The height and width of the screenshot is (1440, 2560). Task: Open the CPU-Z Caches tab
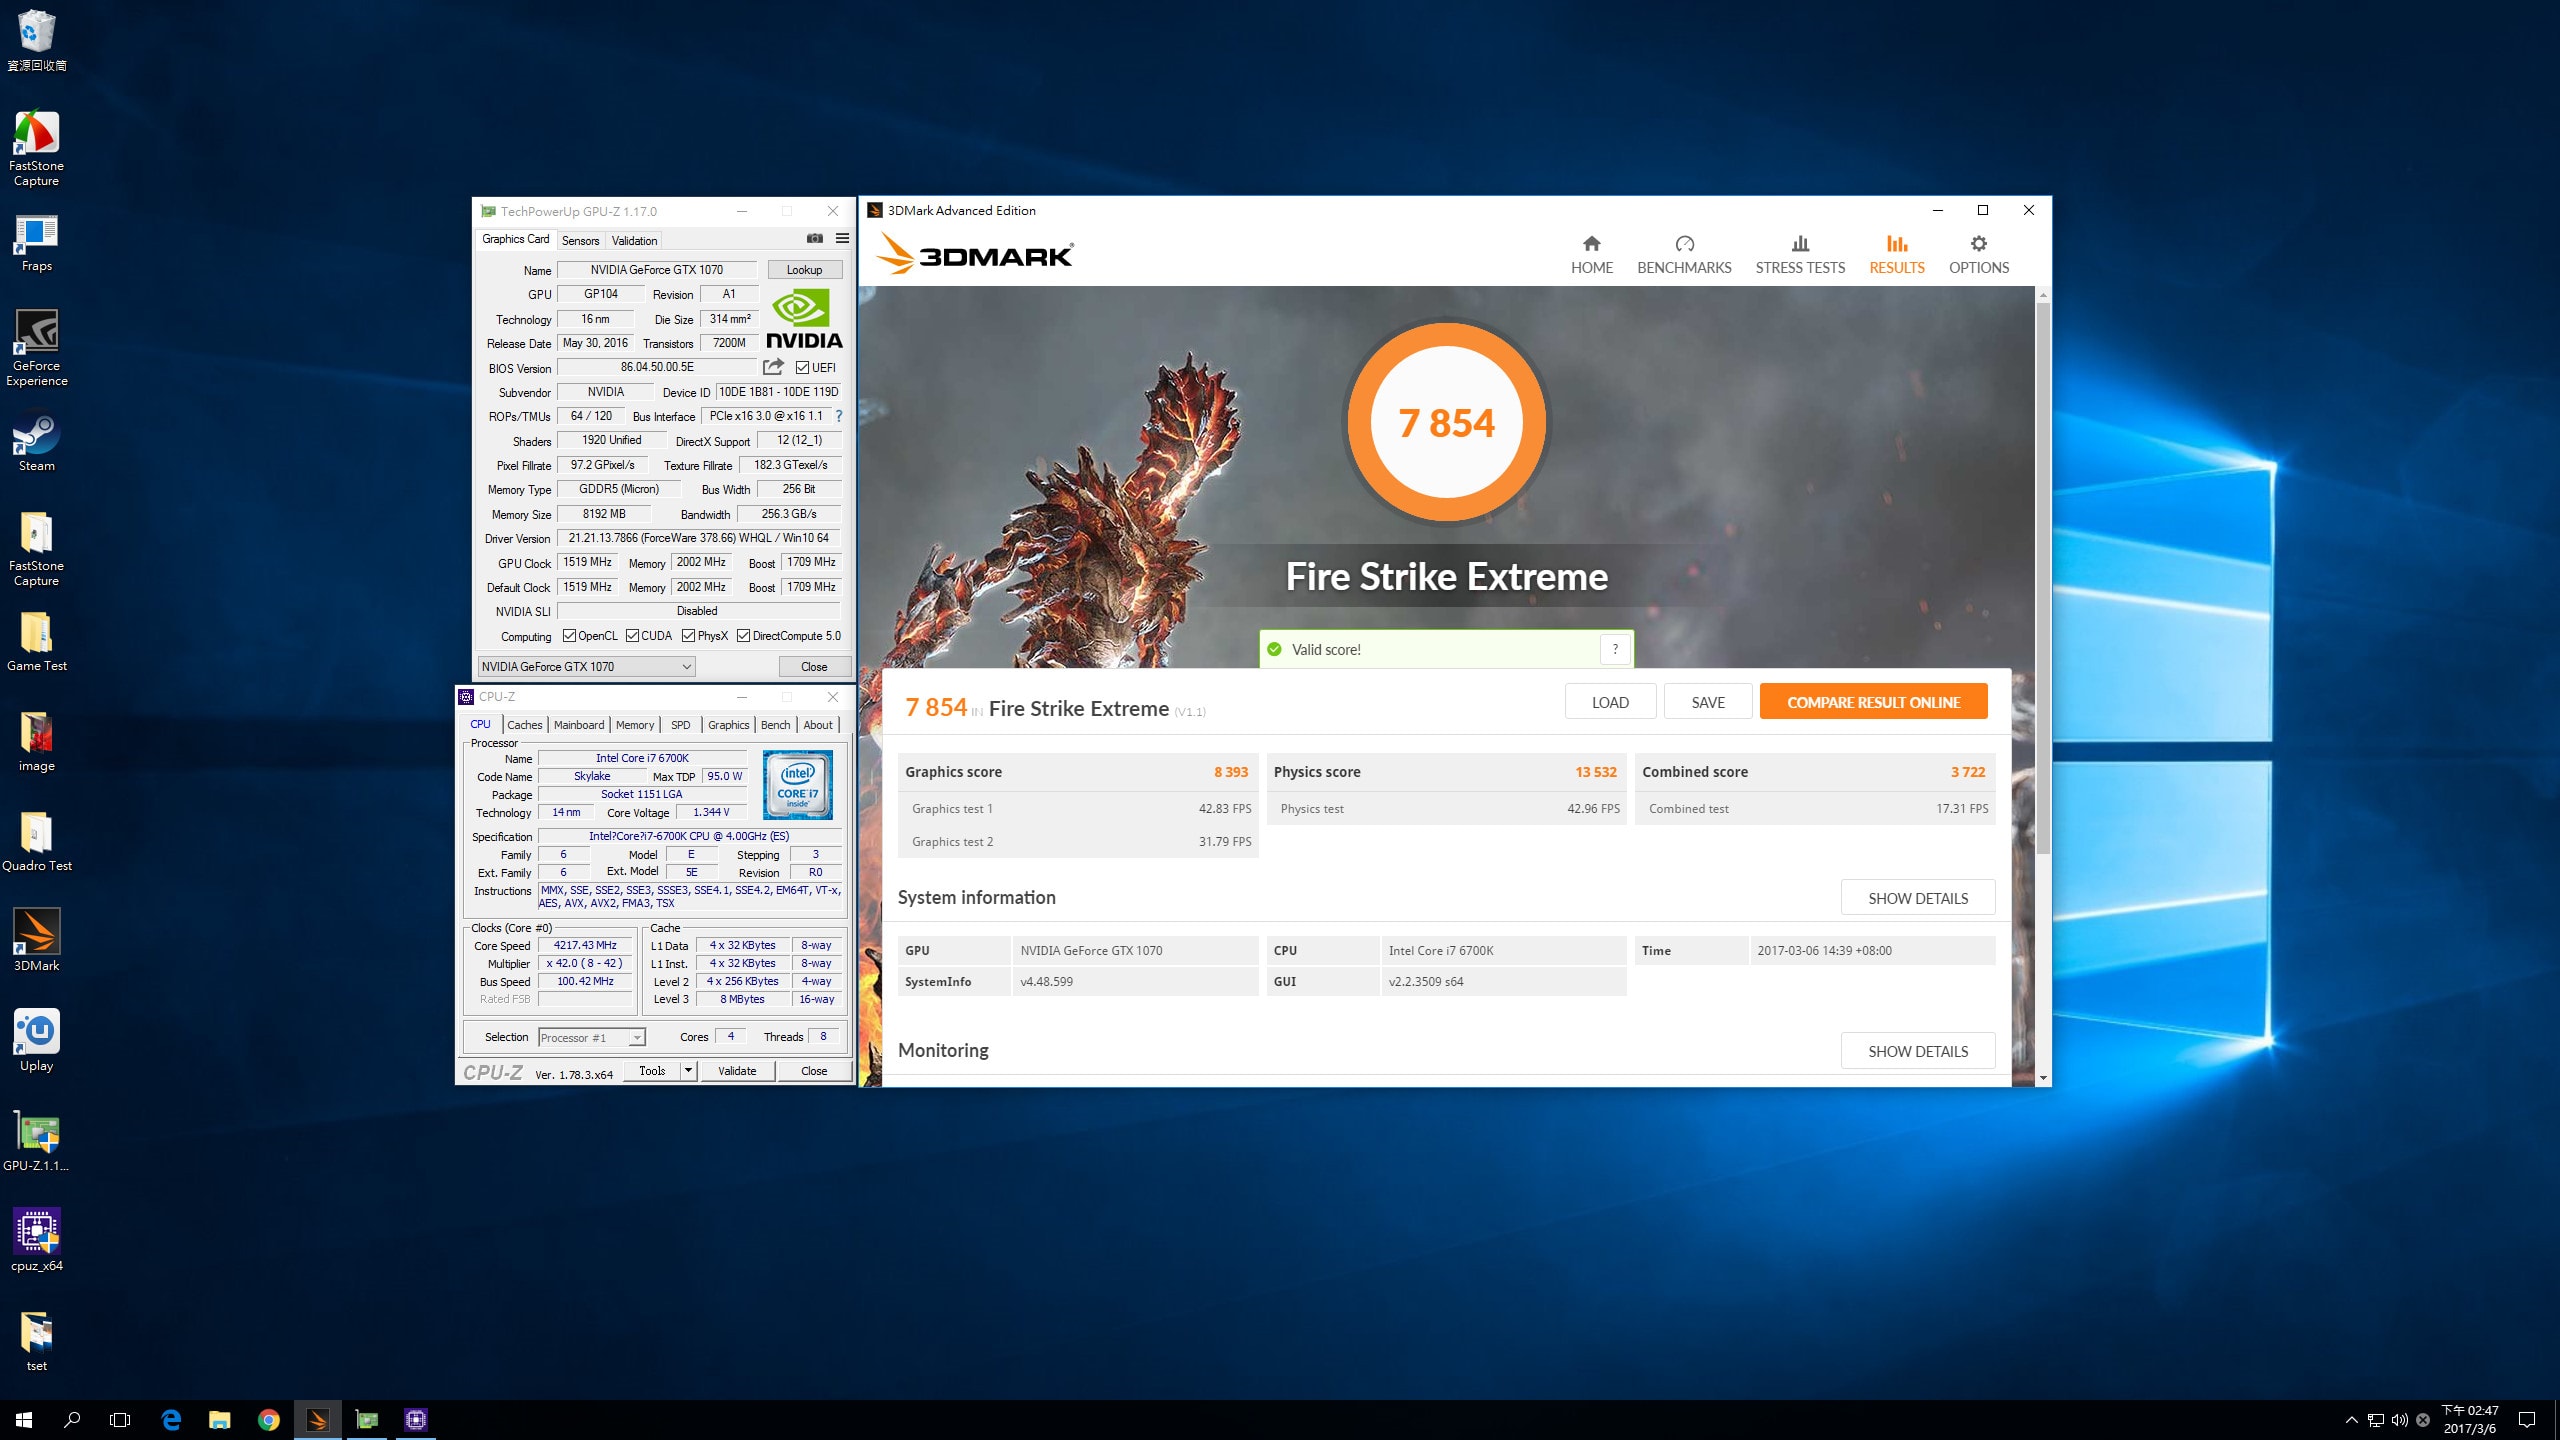pos(524,725)
